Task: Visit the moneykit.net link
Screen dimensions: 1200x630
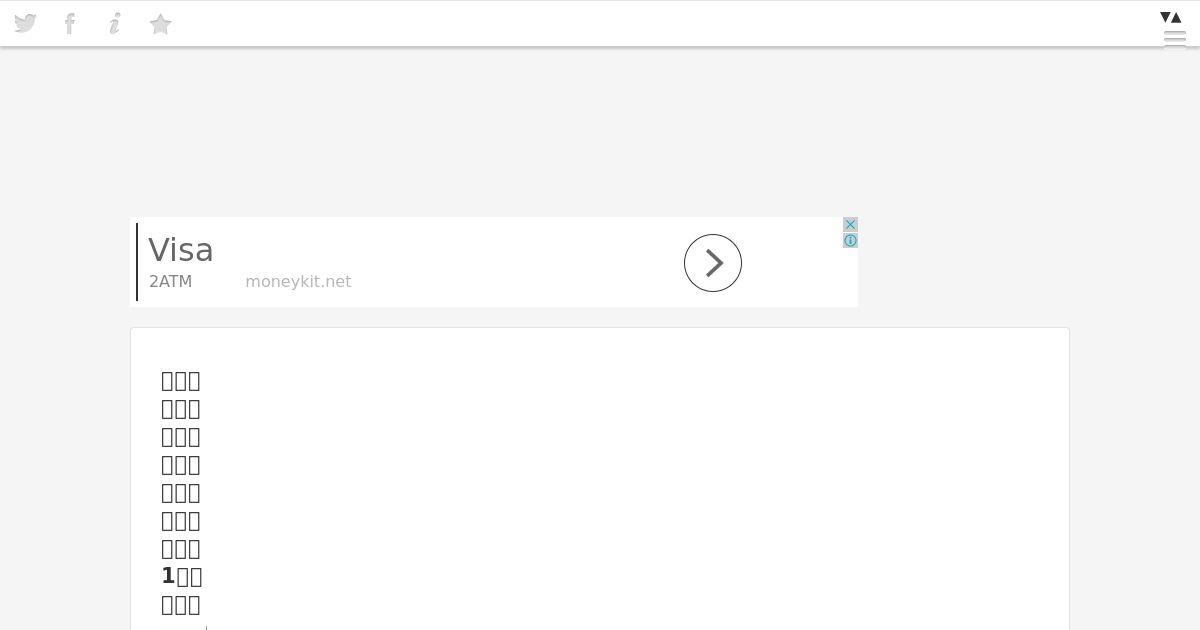Action: coord(298,282)
